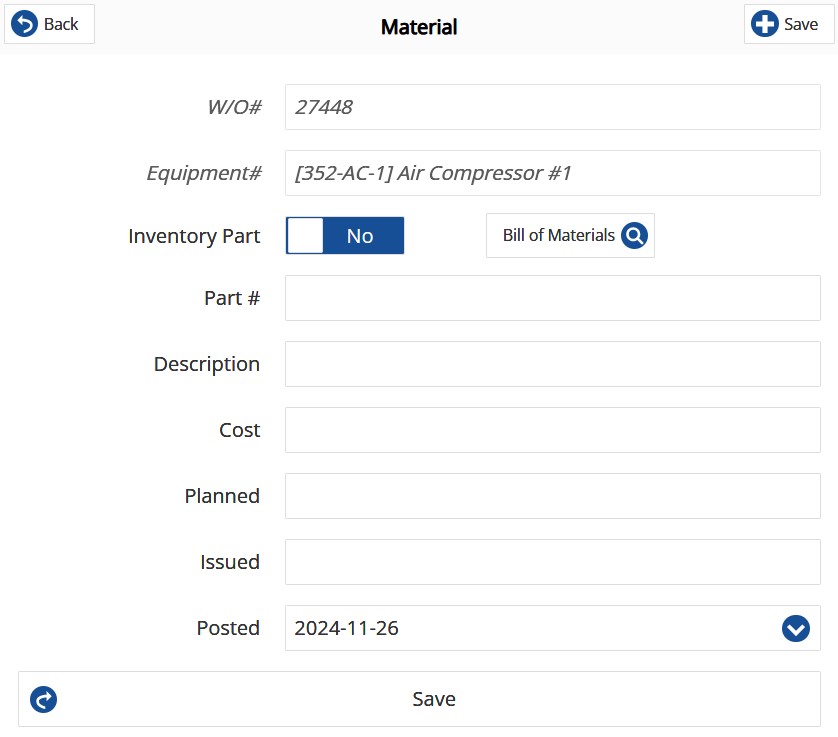Focus the Part # input field
838x737 pixels.
coord(553,298)
